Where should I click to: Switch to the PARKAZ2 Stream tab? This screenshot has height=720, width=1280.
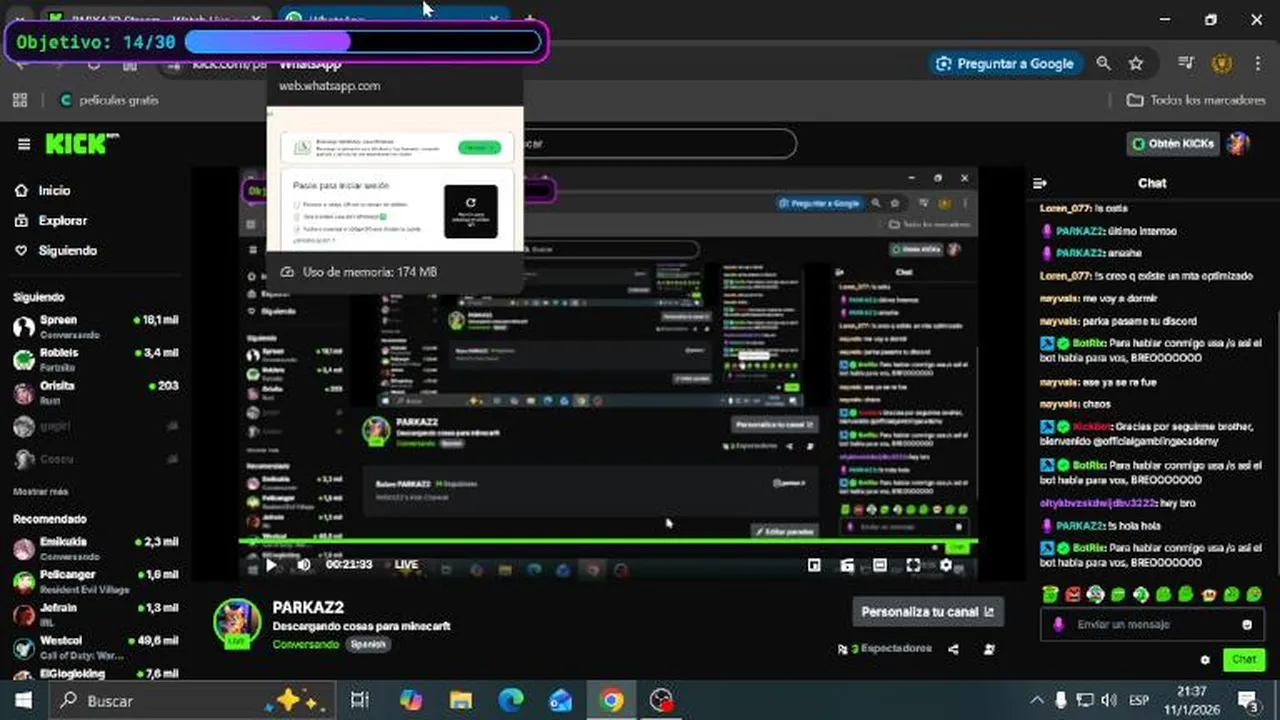point(155,18)
